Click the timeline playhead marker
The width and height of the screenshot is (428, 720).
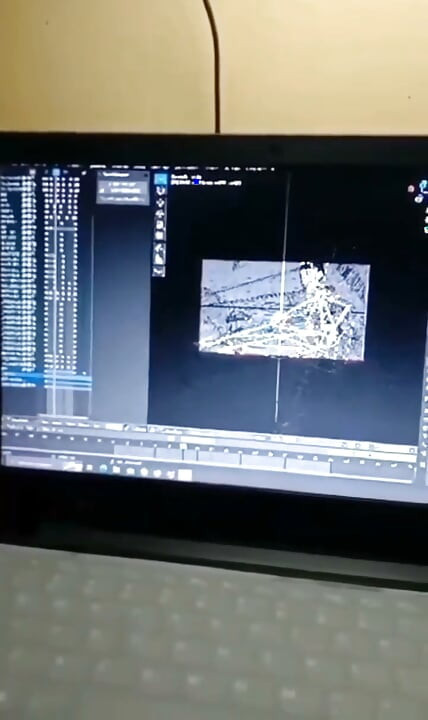[x=183, y=446]
